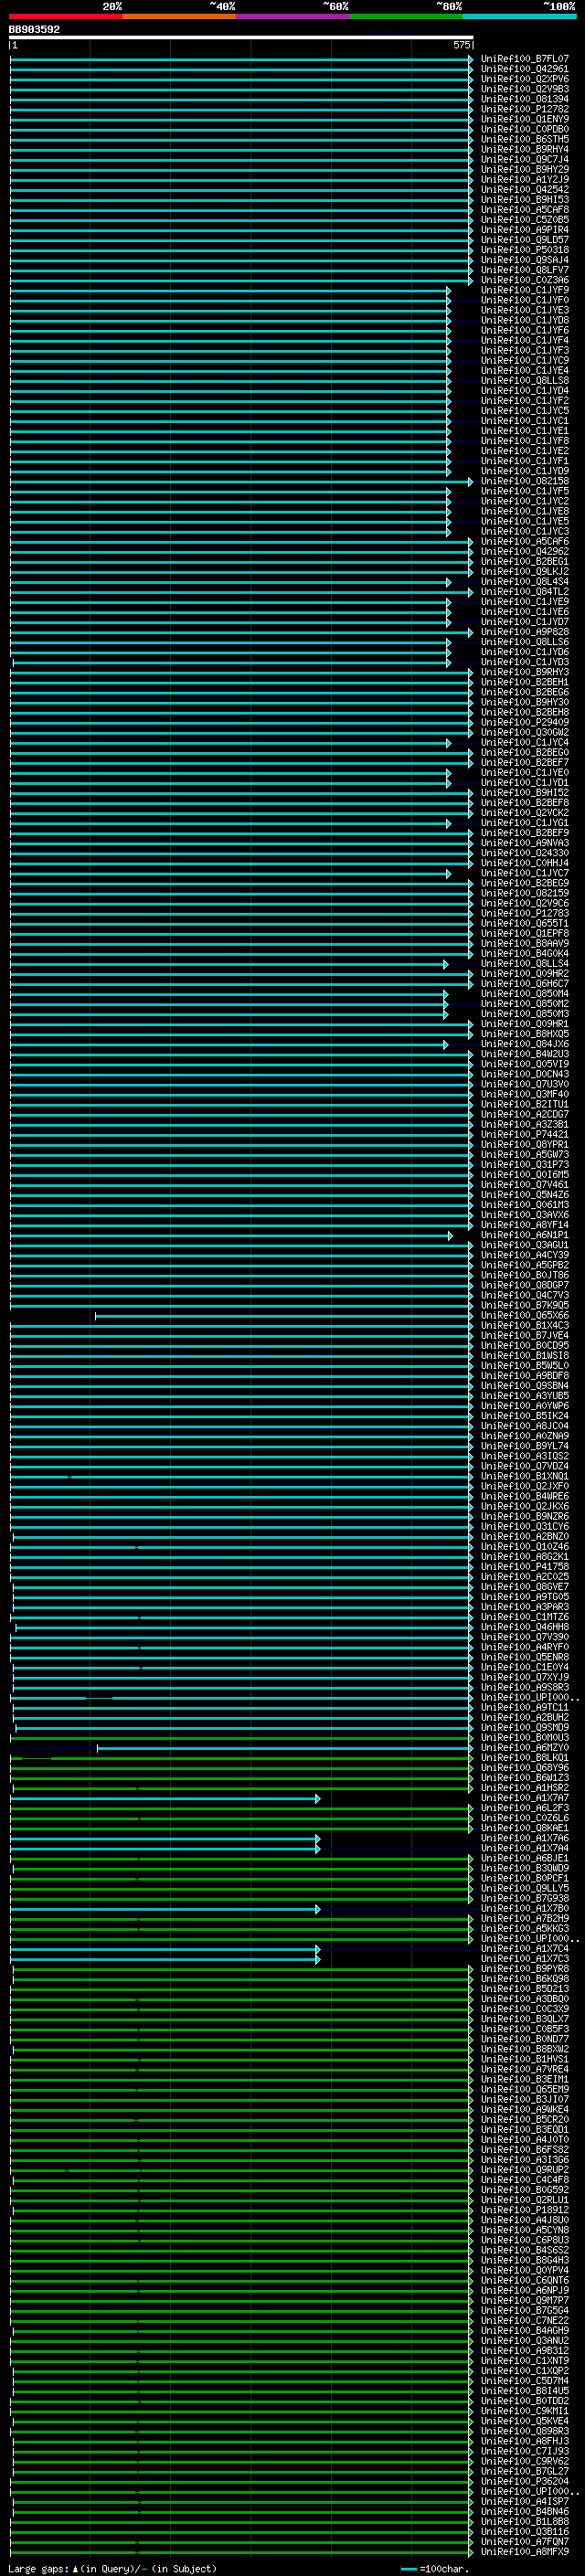Select hit label UniRef100_P12782
The width and height of the screenshot is (585, 2576).
click(x=524, y=109)
